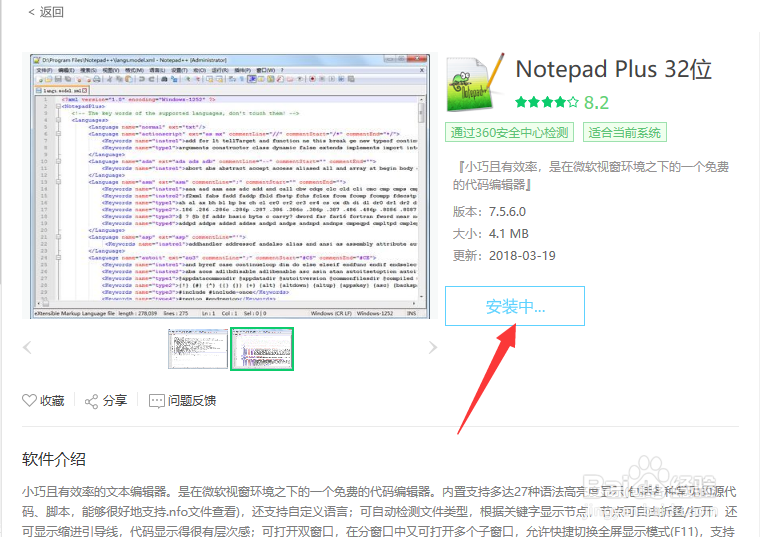The height and width of the screenshot is (537, 760).
Task: Click the 通过360安全中心检测 badge
Action: point(509,132)
